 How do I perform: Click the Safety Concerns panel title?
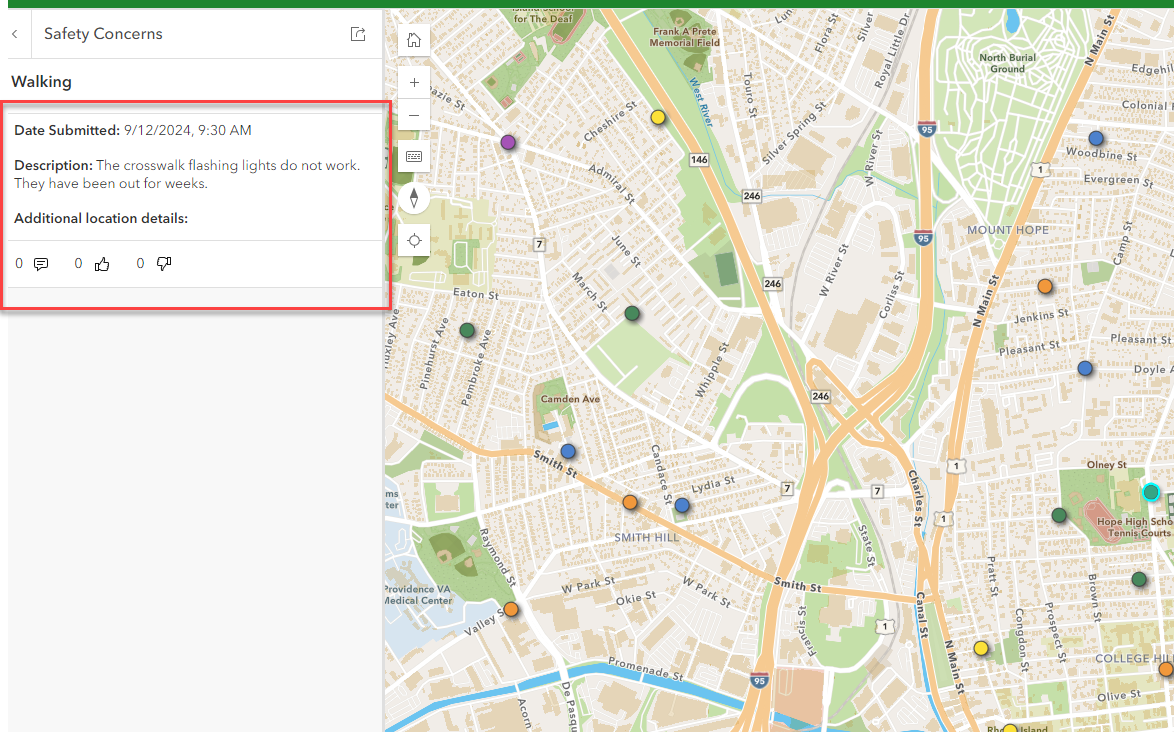click(x=103, y=33)
